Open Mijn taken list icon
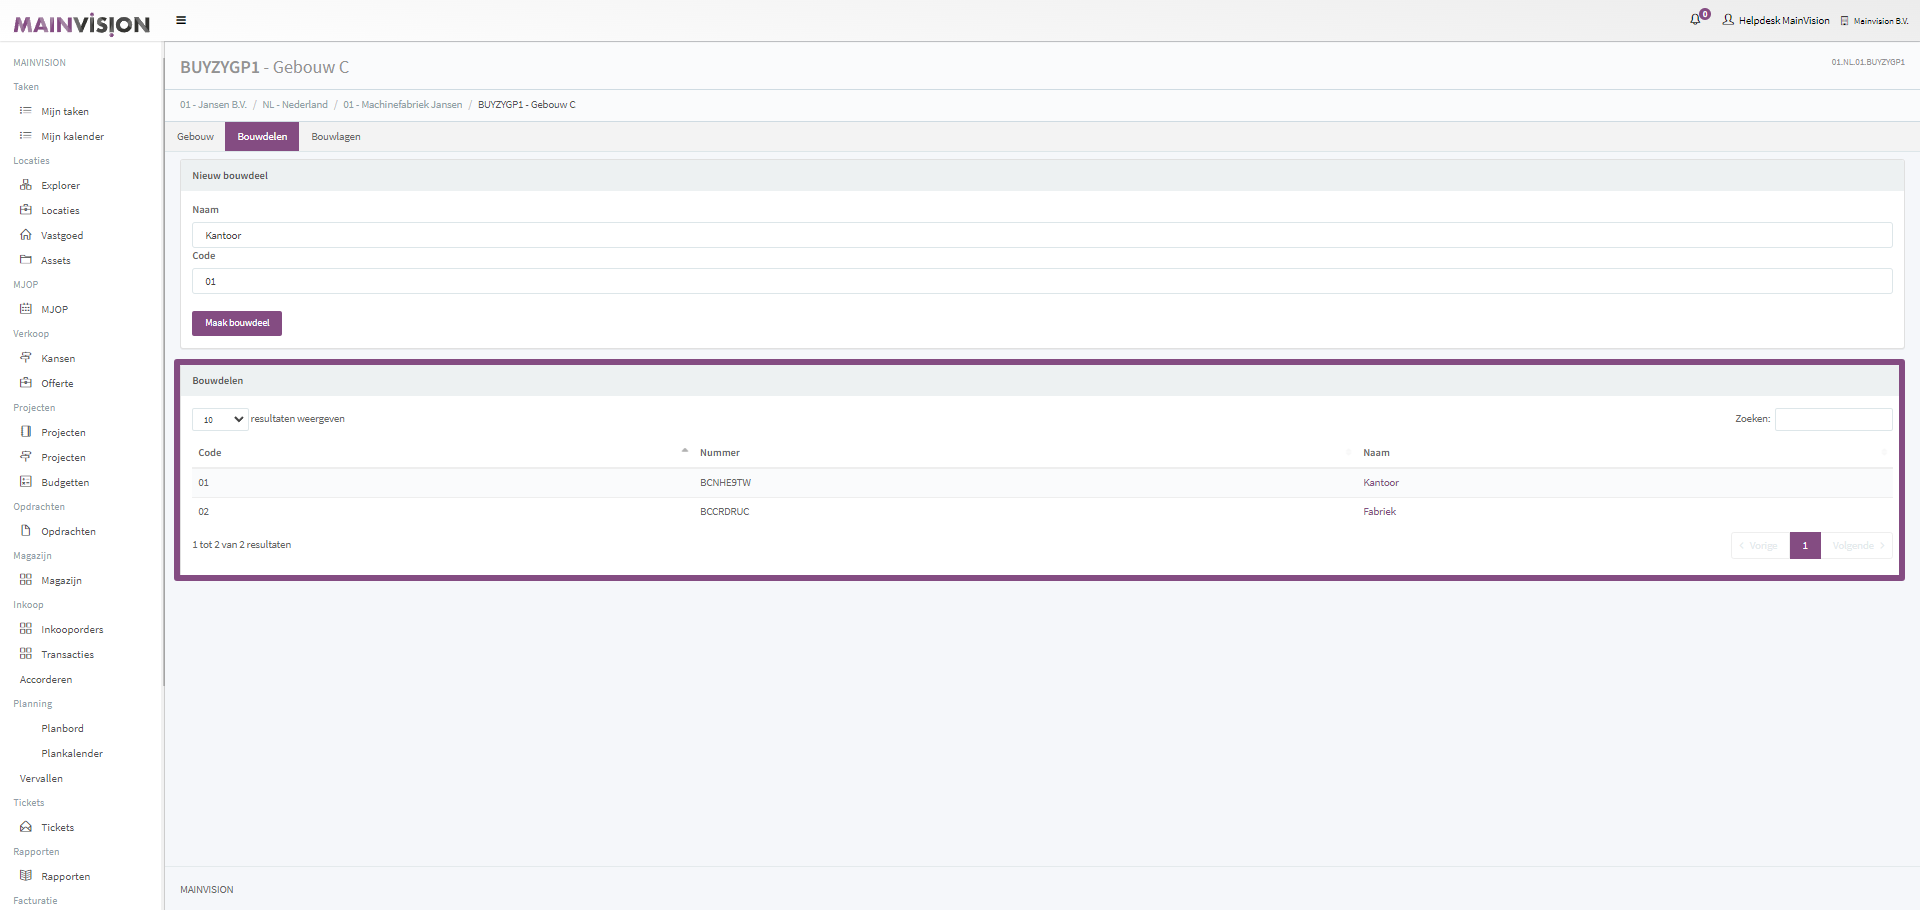The width and height of the screenshot is (1920, 910). (x=26, y=111)
